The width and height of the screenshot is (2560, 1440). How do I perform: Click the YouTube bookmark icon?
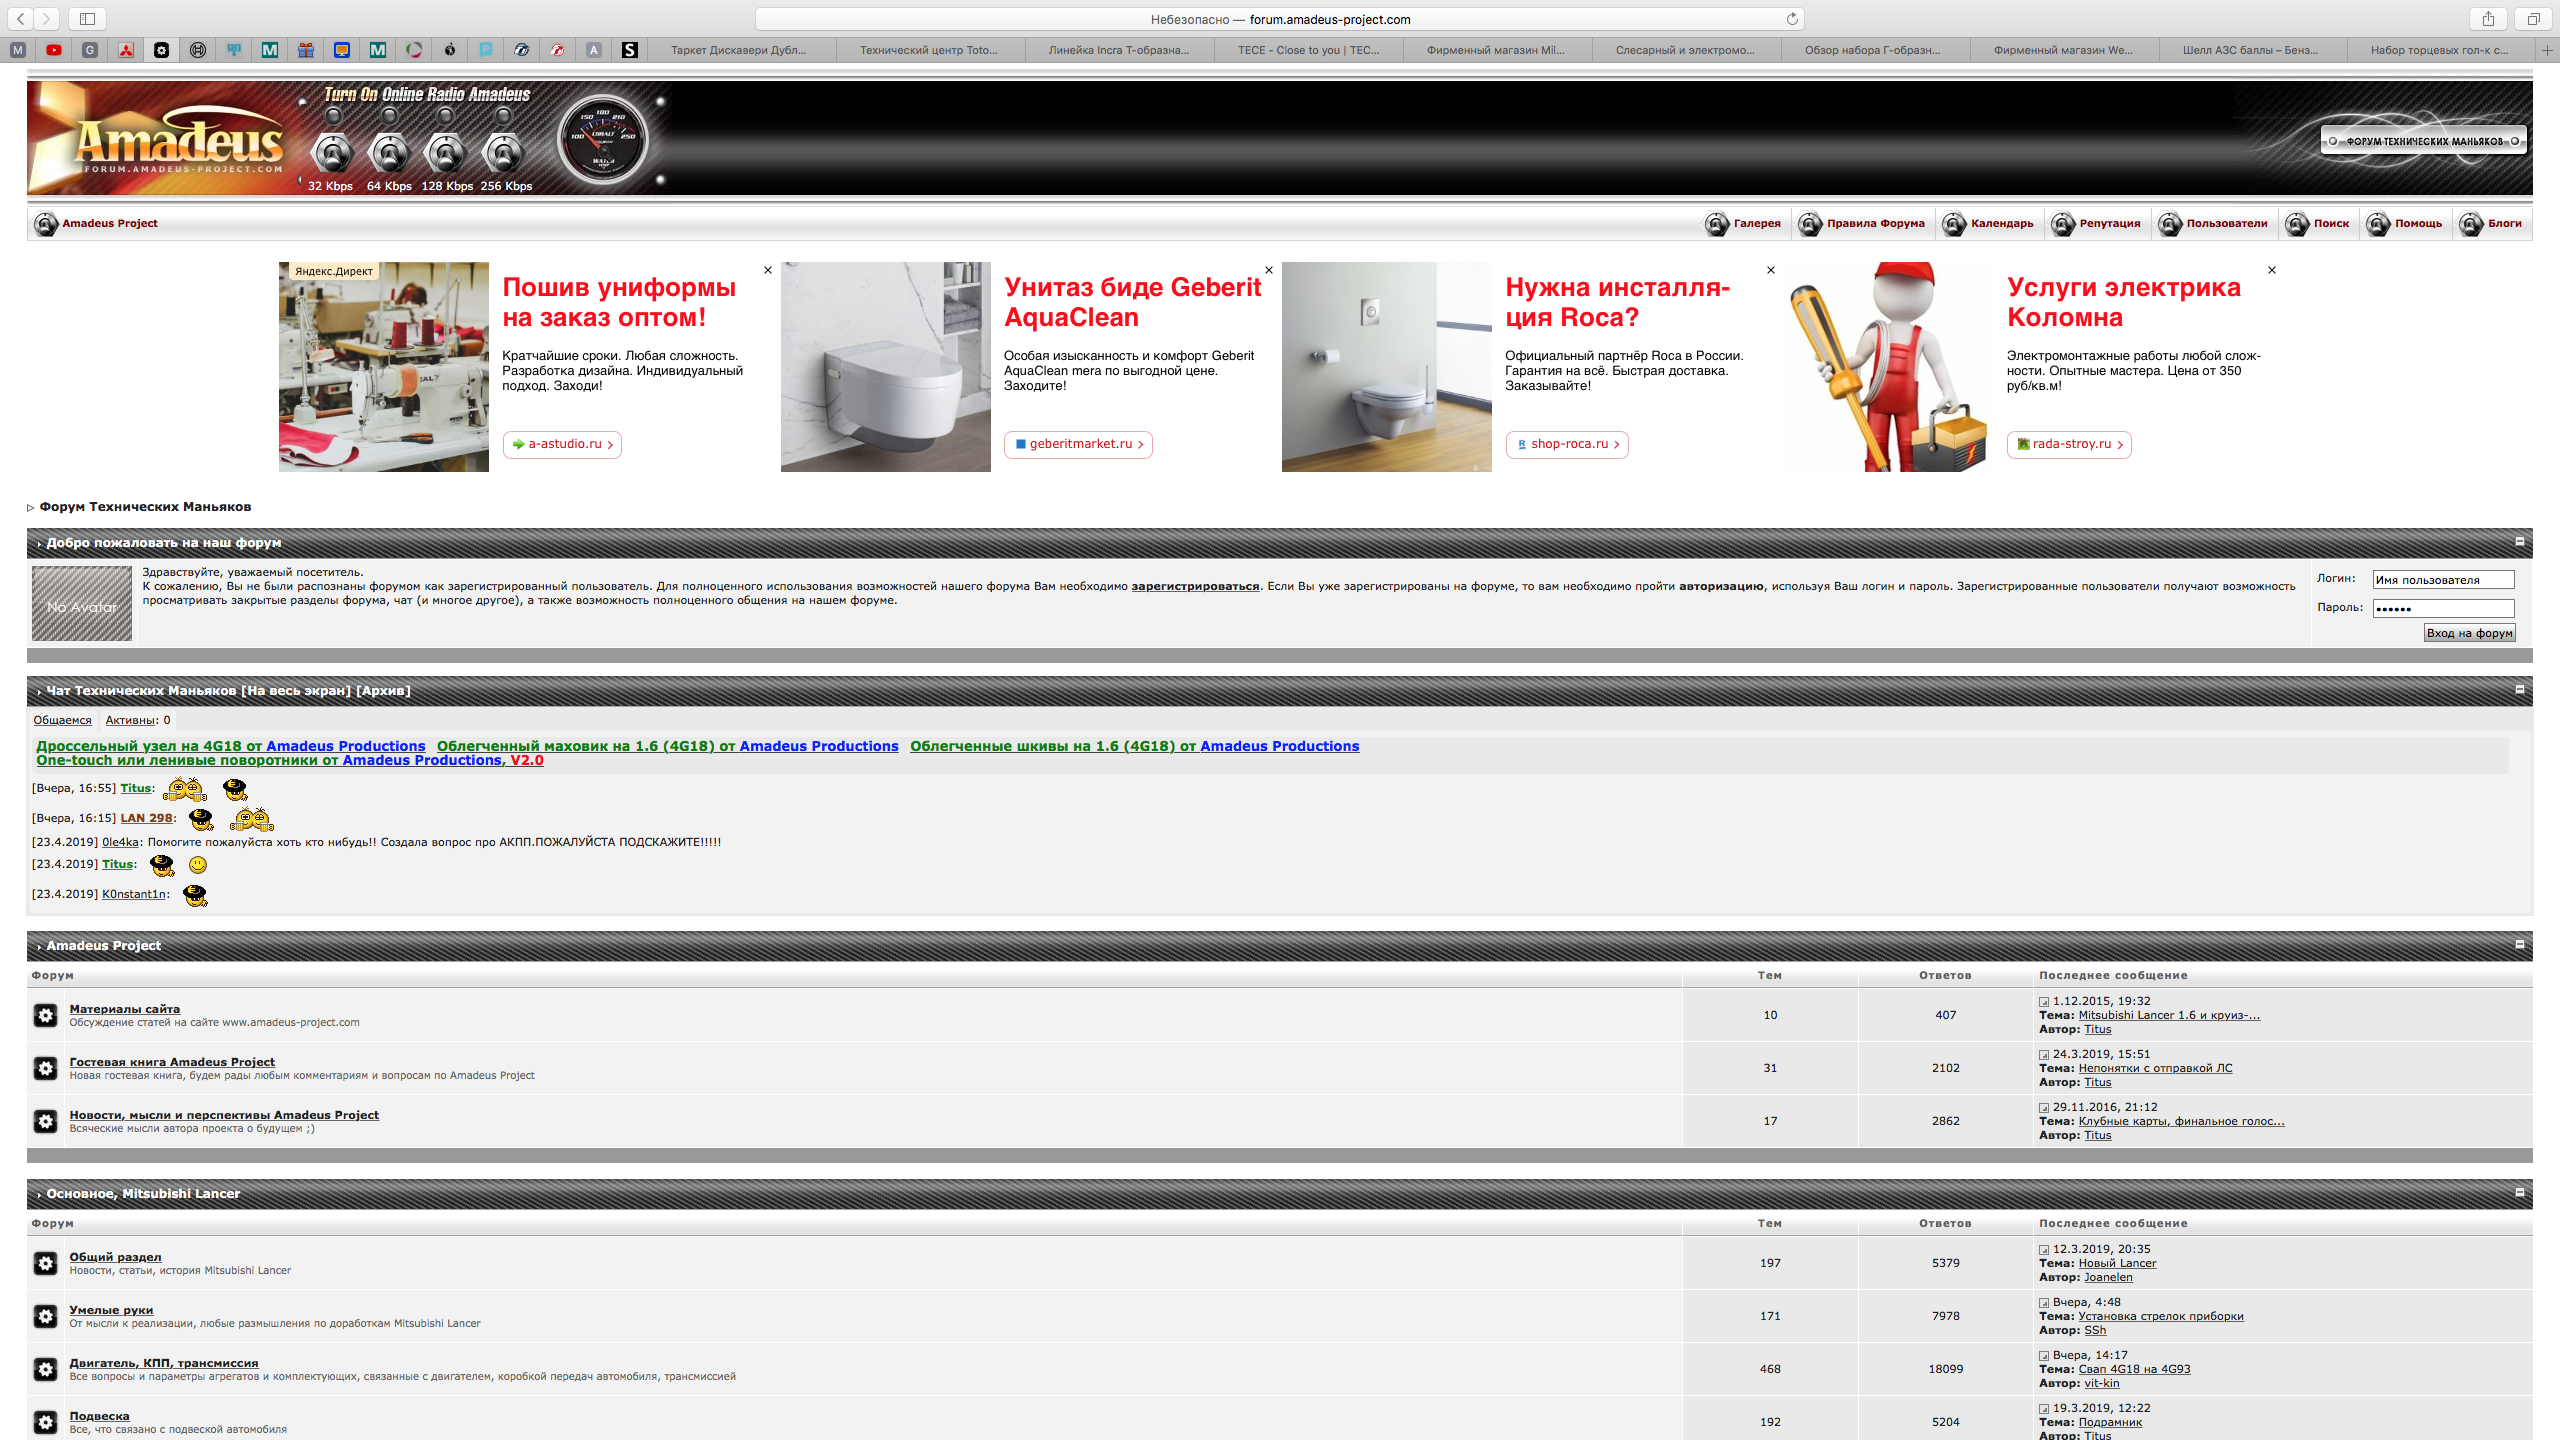(x=54, y=50)
